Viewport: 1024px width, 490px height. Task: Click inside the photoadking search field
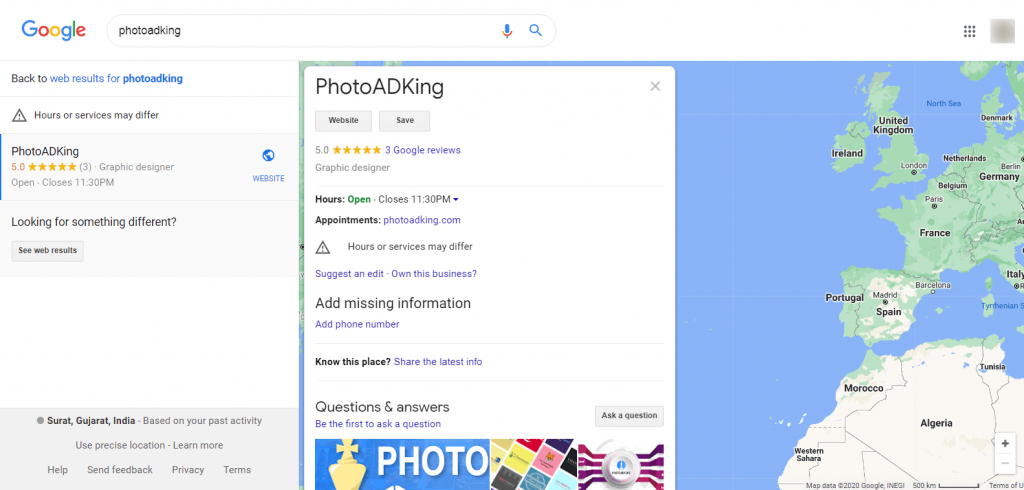click(x=300, y=31)
